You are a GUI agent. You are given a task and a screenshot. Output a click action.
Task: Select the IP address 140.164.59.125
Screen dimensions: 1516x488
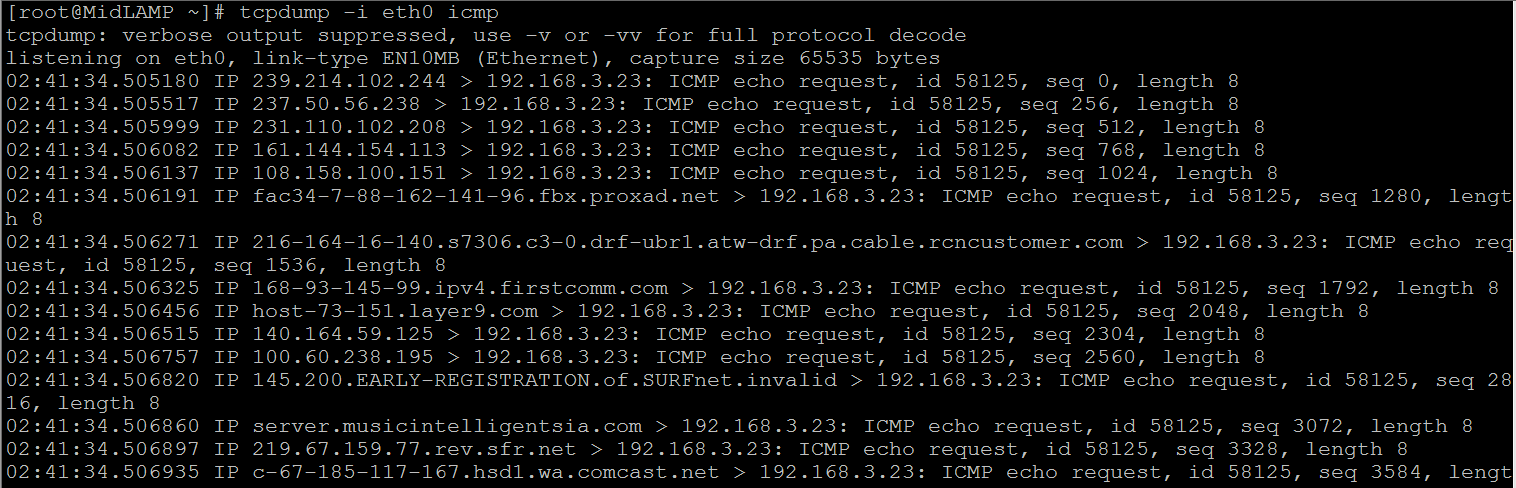click(343, 334)
